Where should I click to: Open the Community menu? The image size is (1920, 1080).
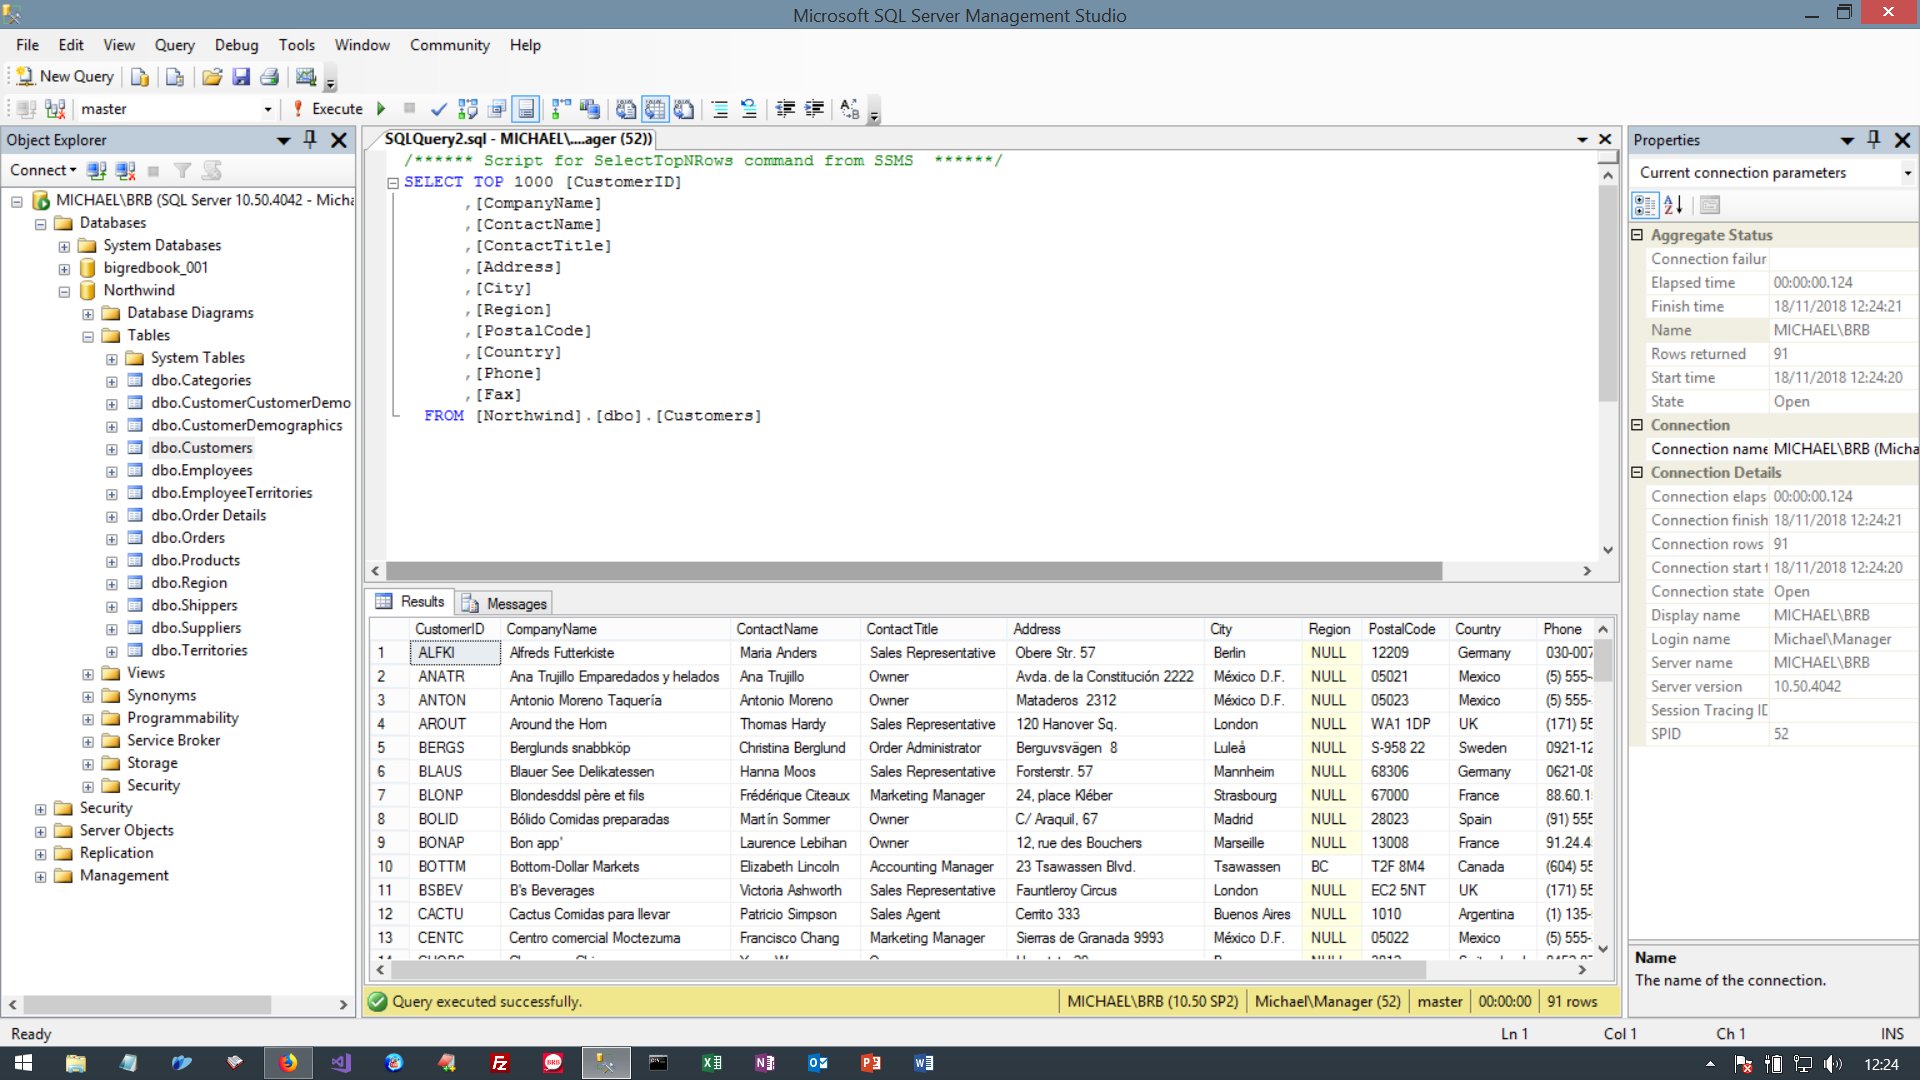point(449,45)
